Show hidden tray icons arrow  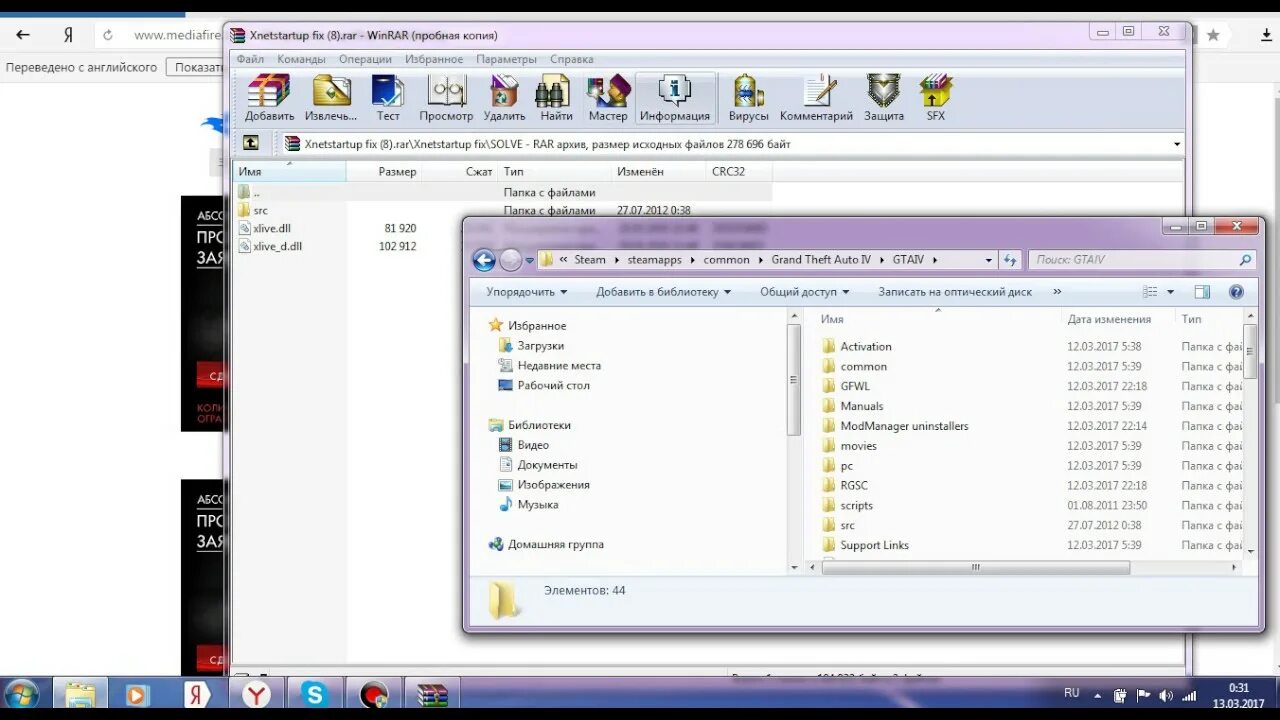(1097, 695)
